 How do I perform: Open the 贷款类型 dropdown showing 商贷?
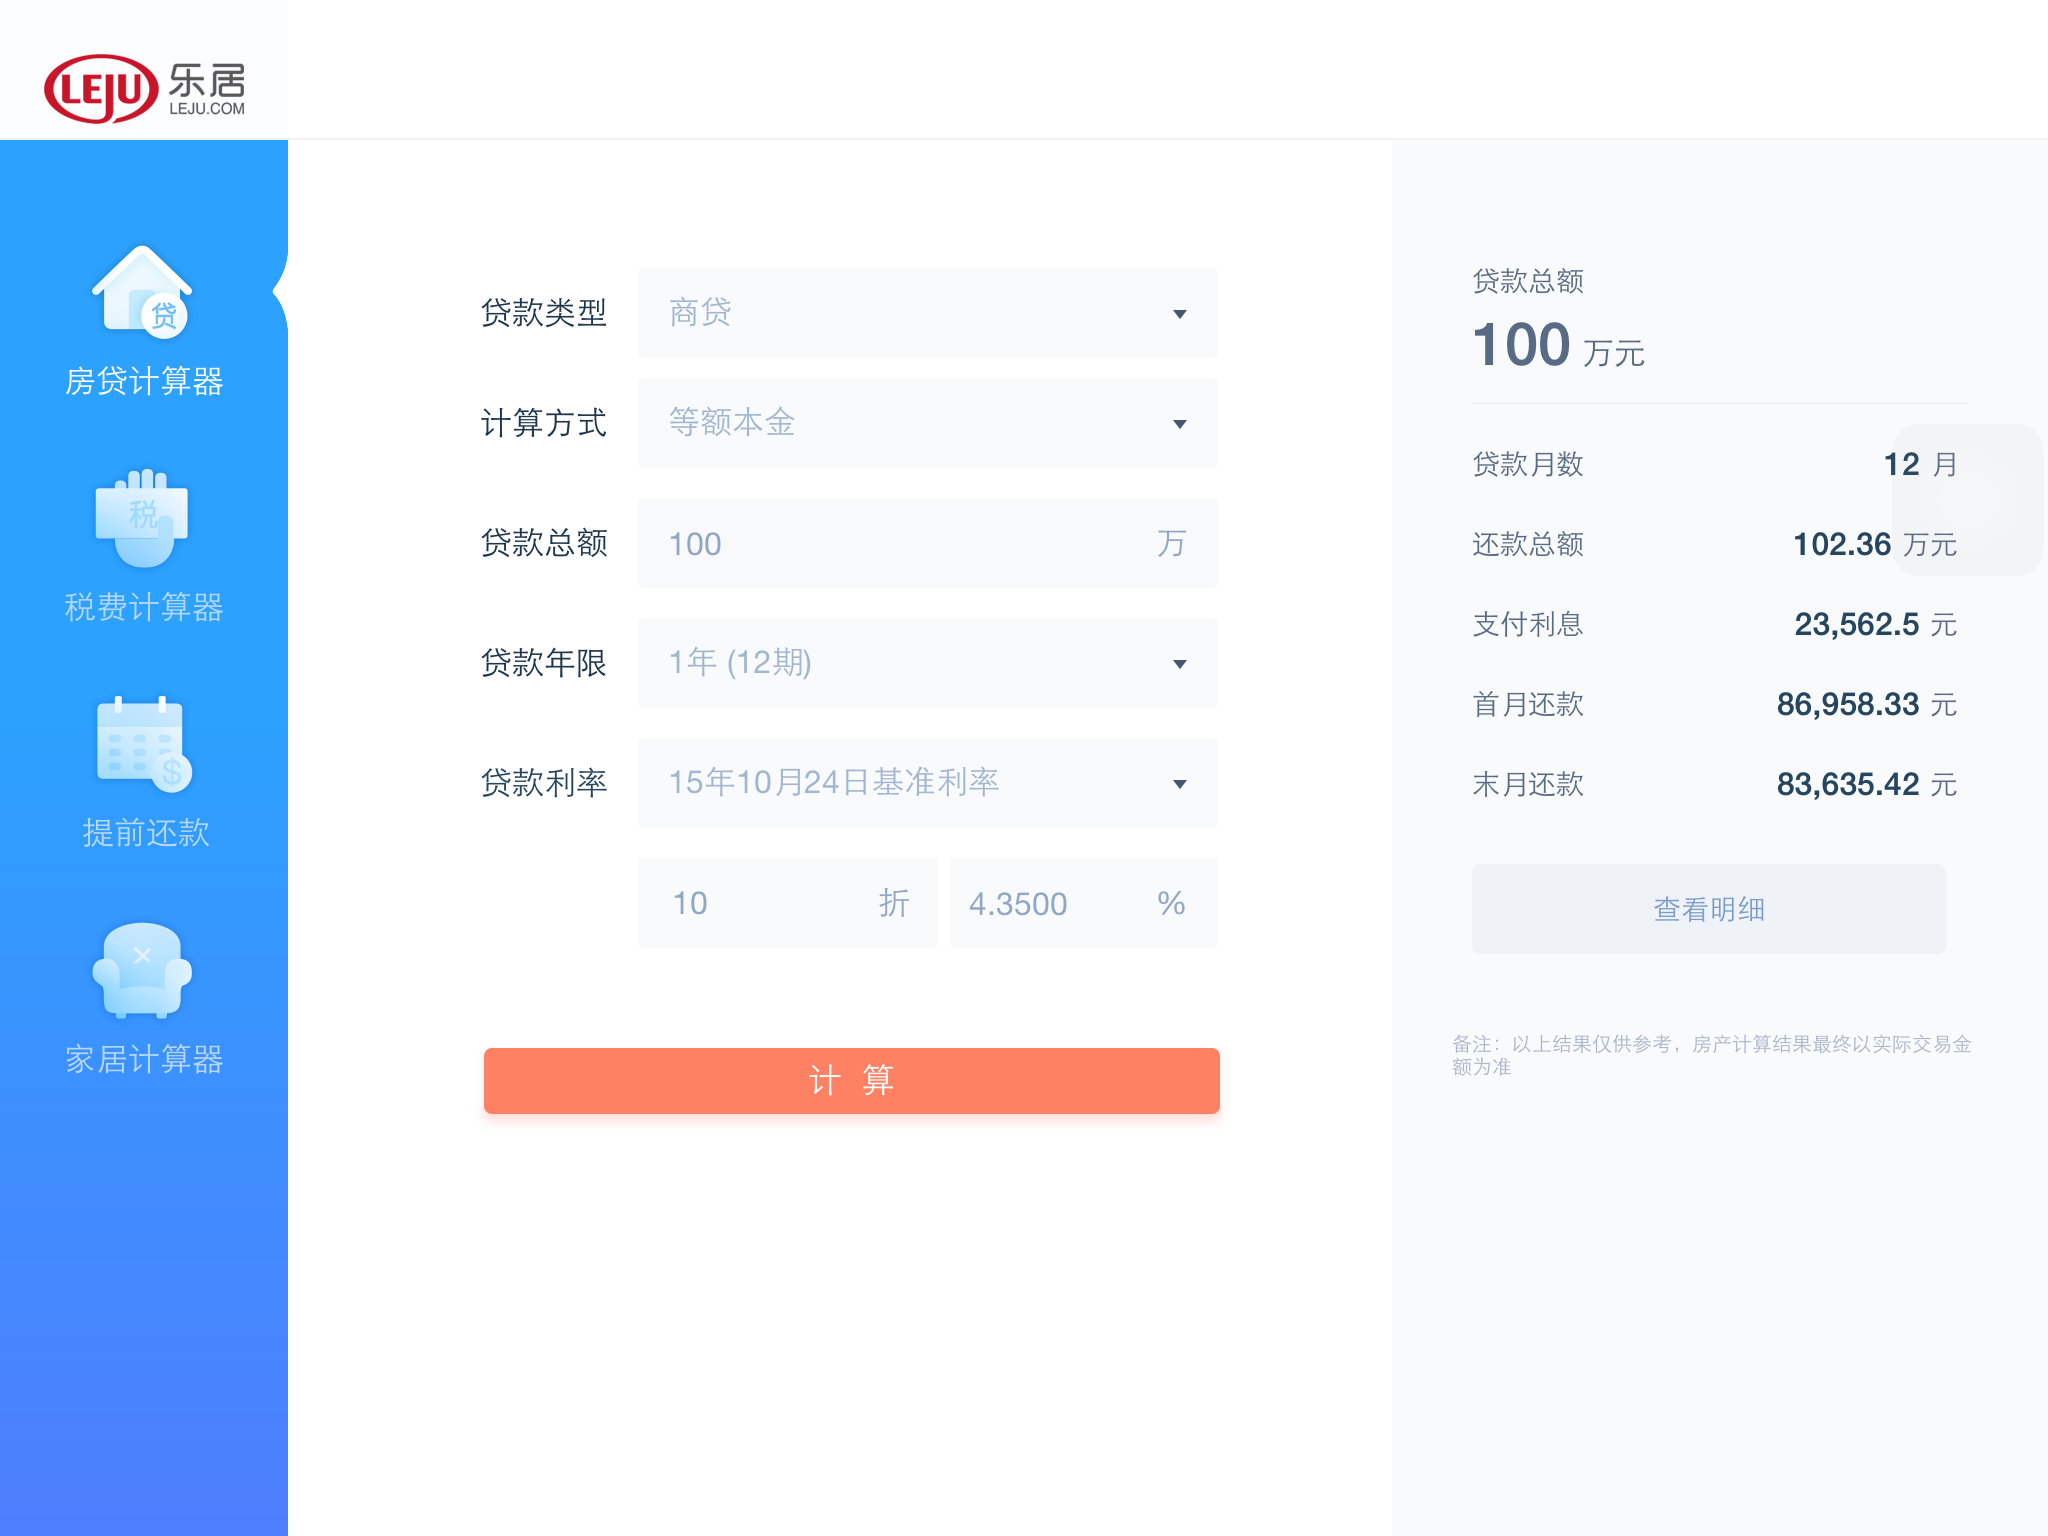pyautogui.click(x=928, y=313)
